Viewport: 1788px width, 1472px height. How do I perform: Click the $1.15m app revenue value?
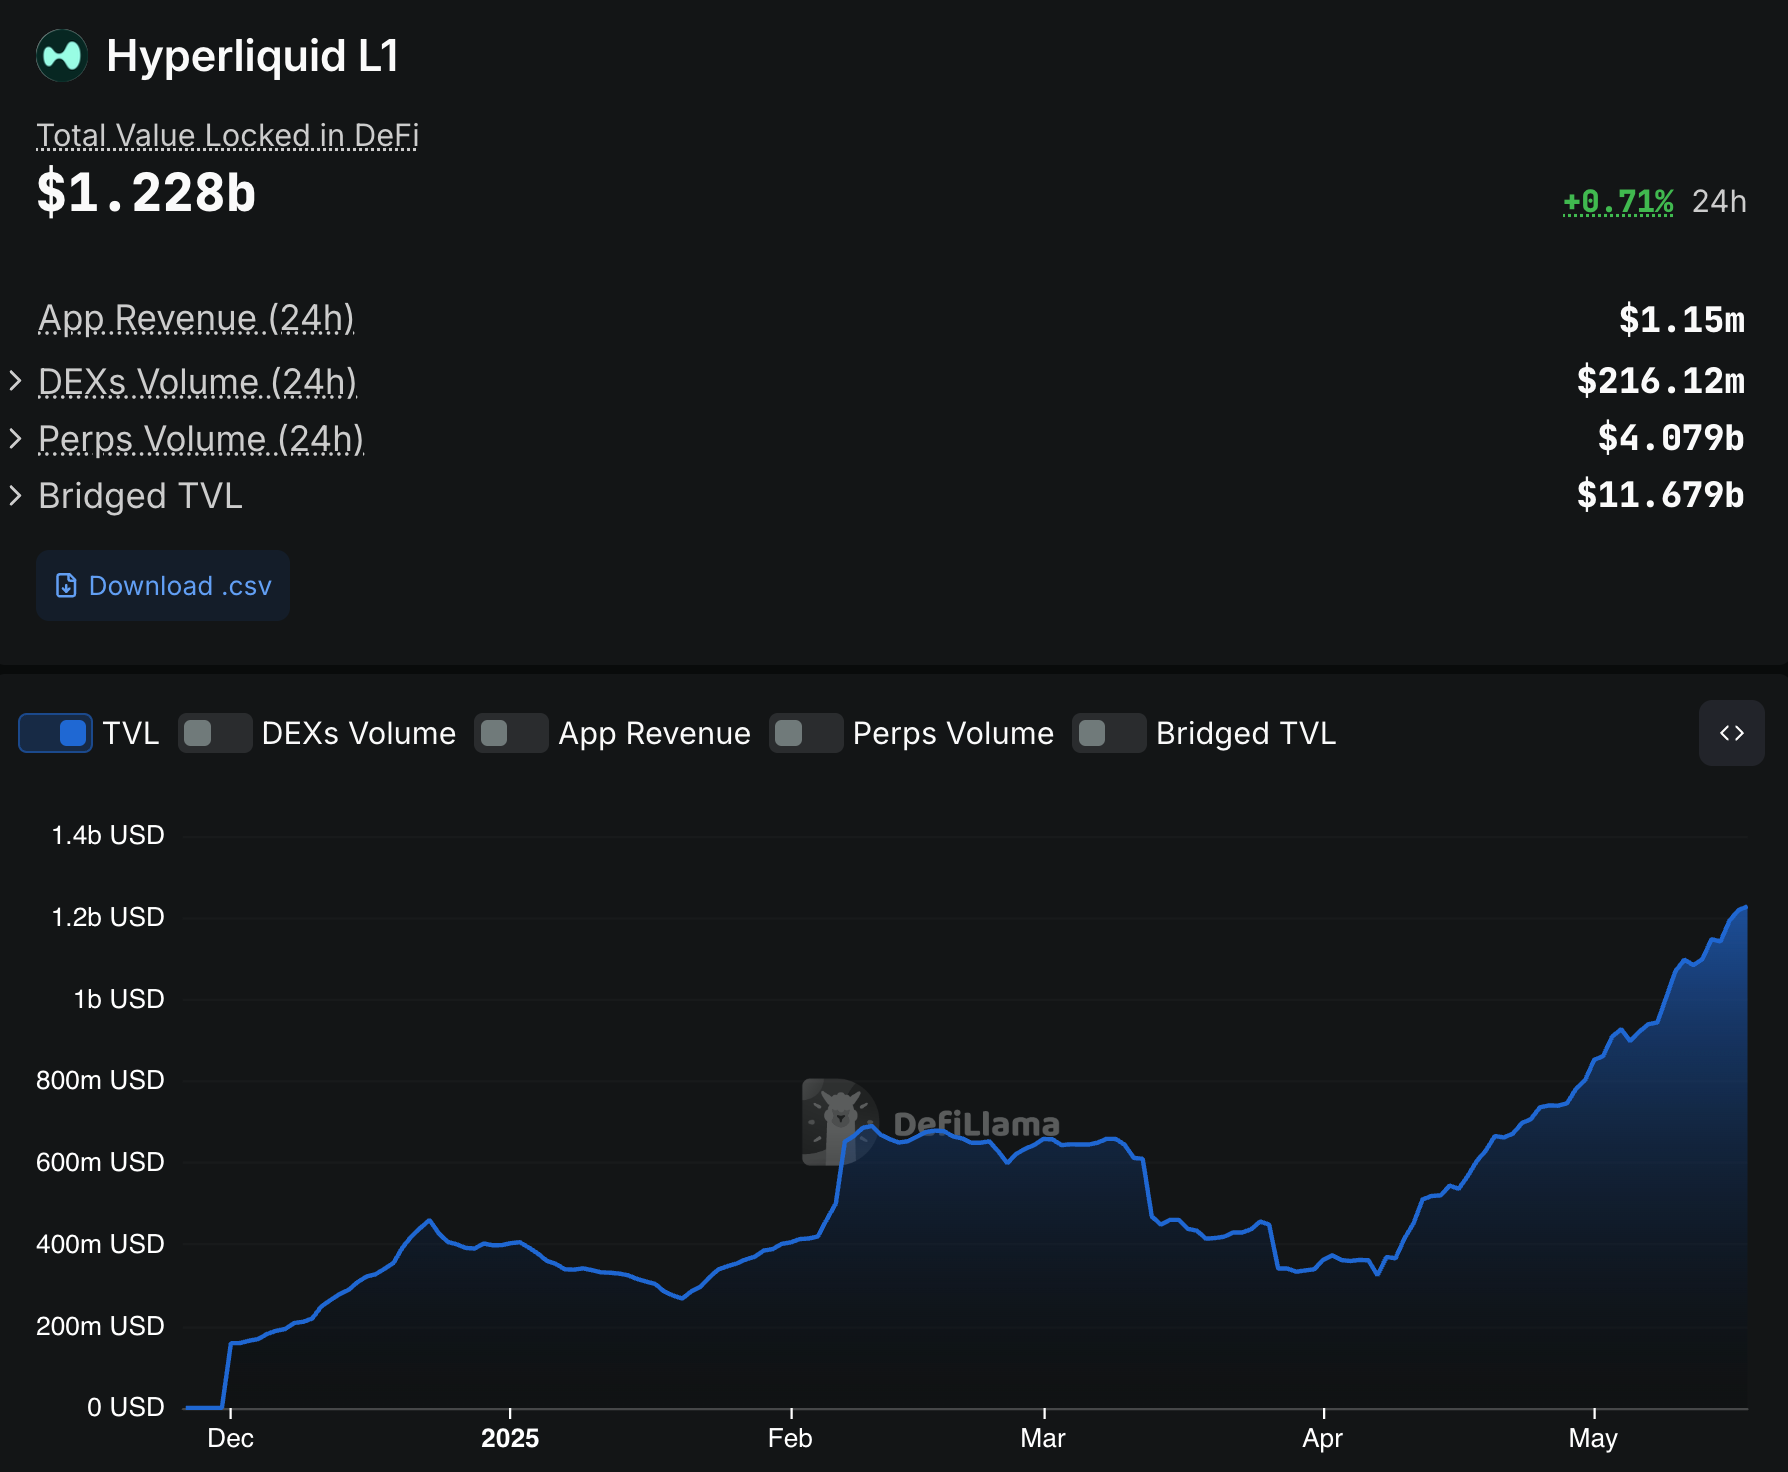click(x=1682, y=320)
